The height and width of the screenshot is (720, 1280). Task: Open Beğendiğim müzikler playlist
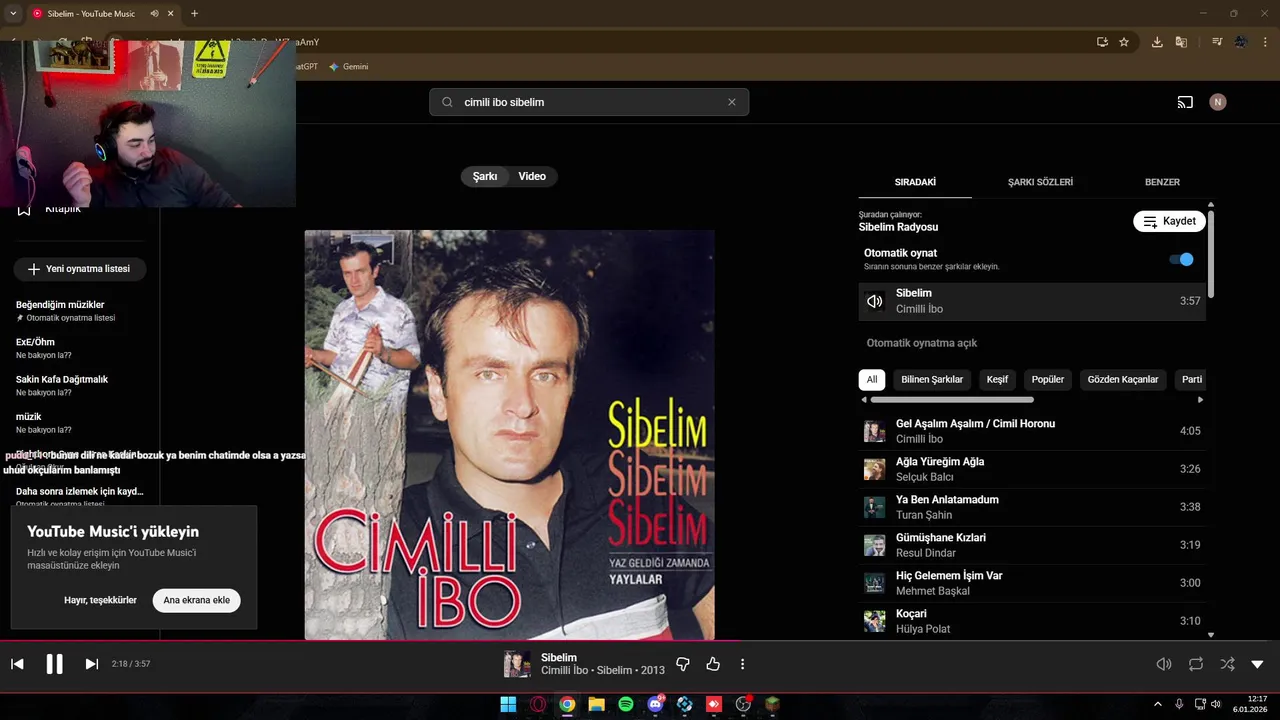coord(80,311)
